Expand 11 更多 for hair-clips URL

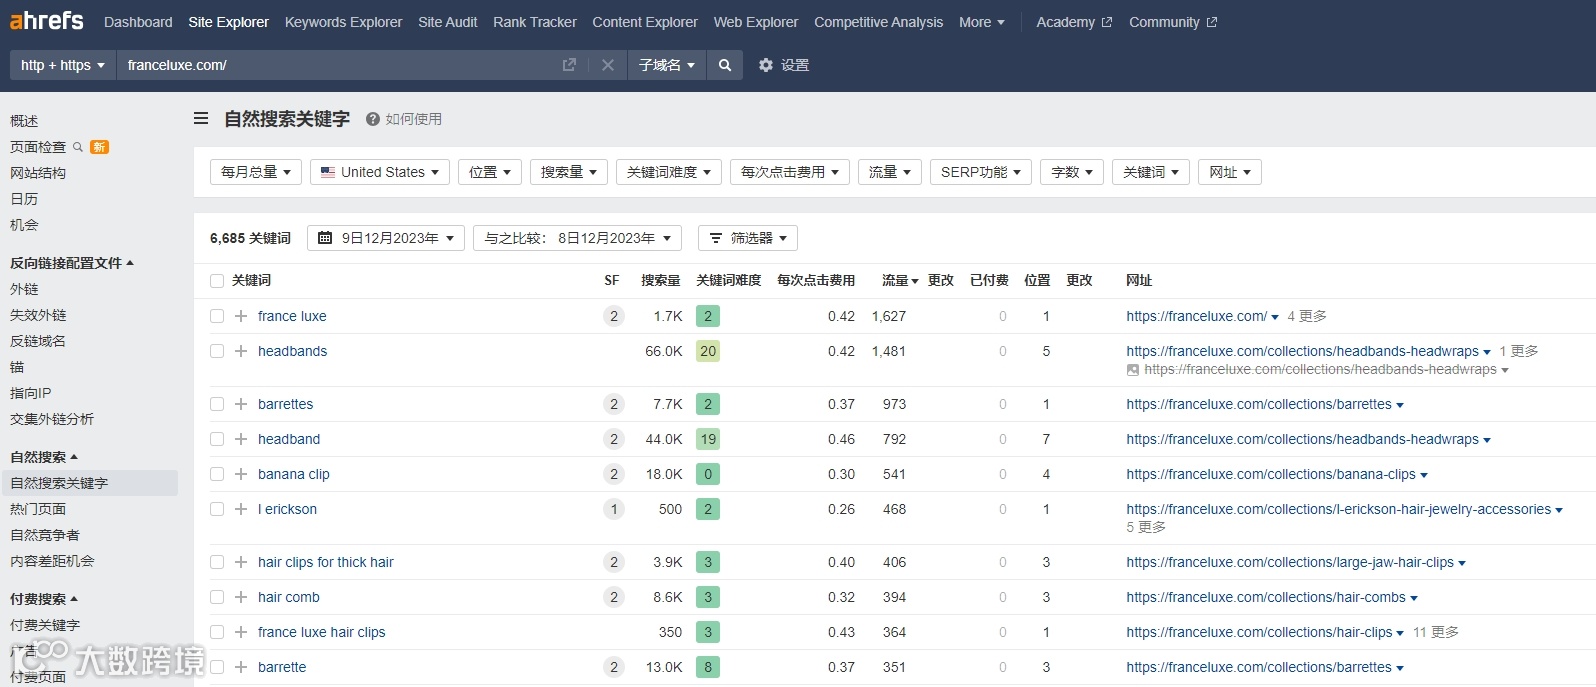point(1435,632)
